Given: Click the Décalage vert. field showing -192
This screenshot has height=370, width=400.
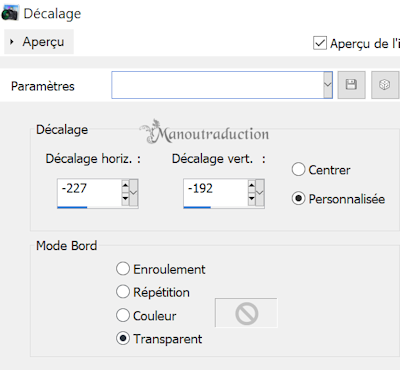Looking at the screenshot, I should (x=216, y=192).
